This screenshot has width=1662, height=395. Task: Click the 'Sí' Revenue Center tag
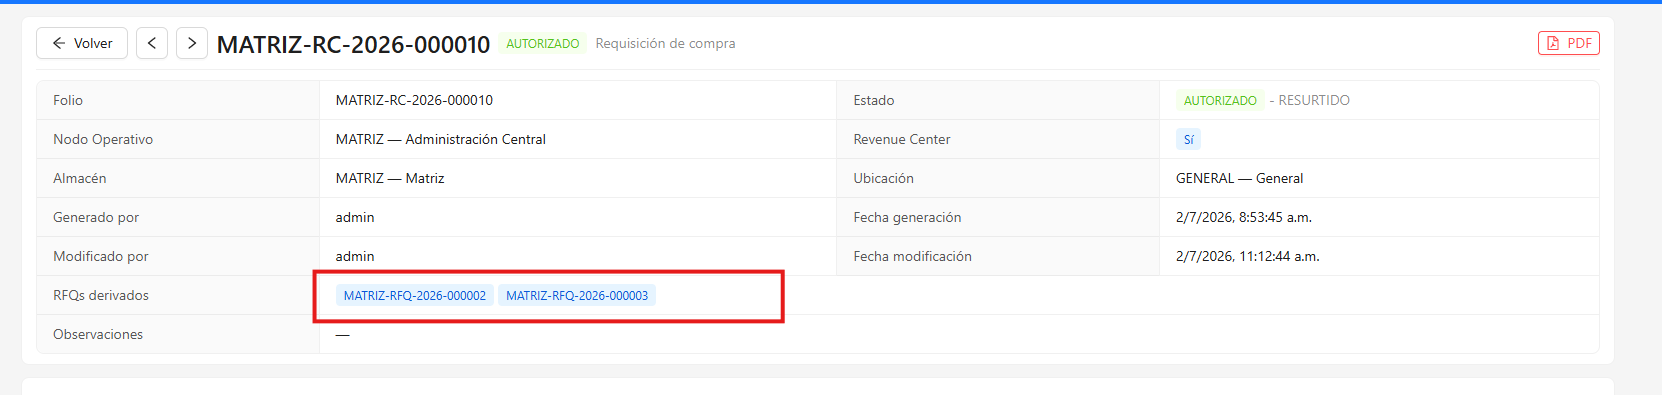pos(1188,139)
